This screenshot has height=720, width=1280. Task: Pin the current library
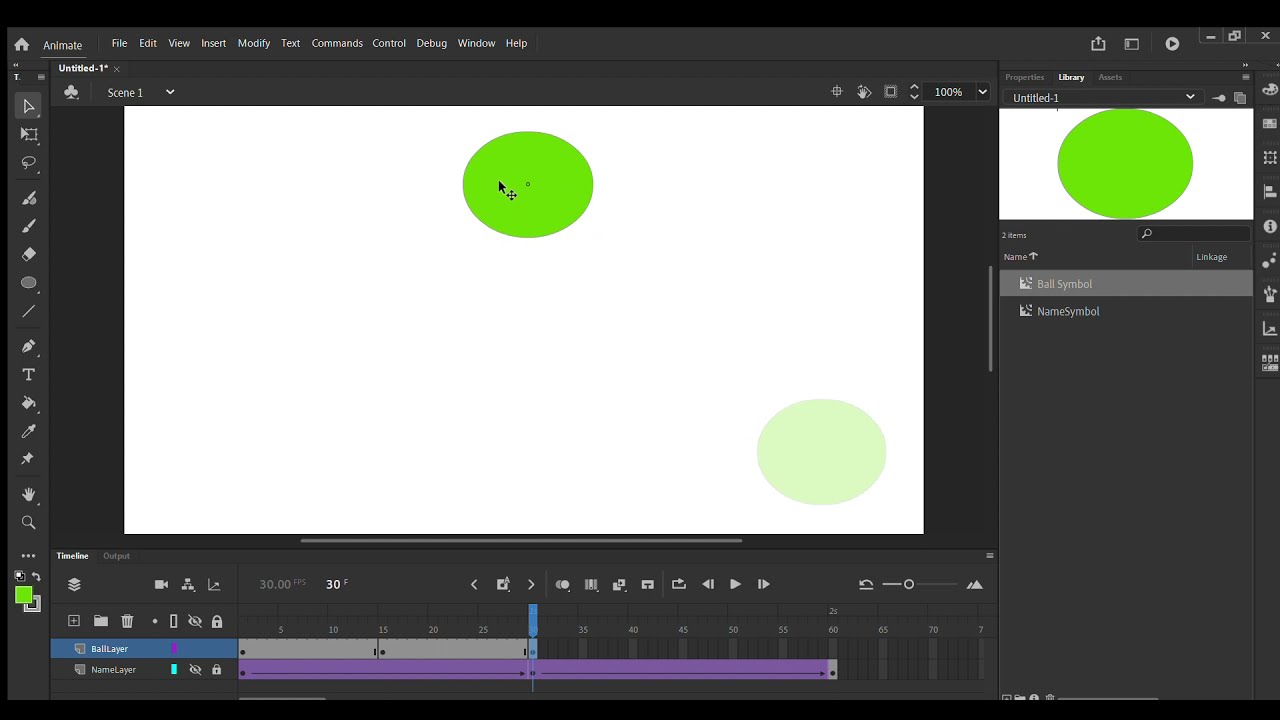(x=1219, y=98)
